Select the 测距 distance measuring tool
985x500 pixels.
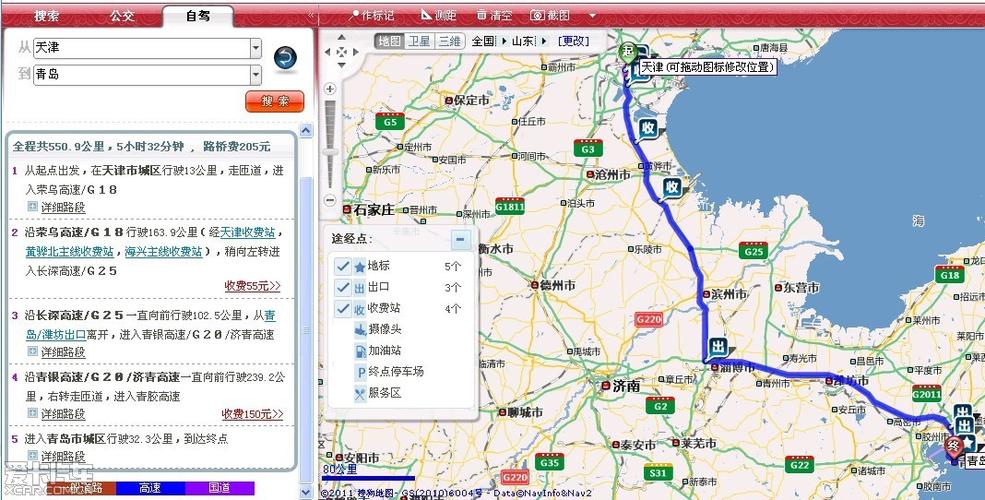point(438,15)
